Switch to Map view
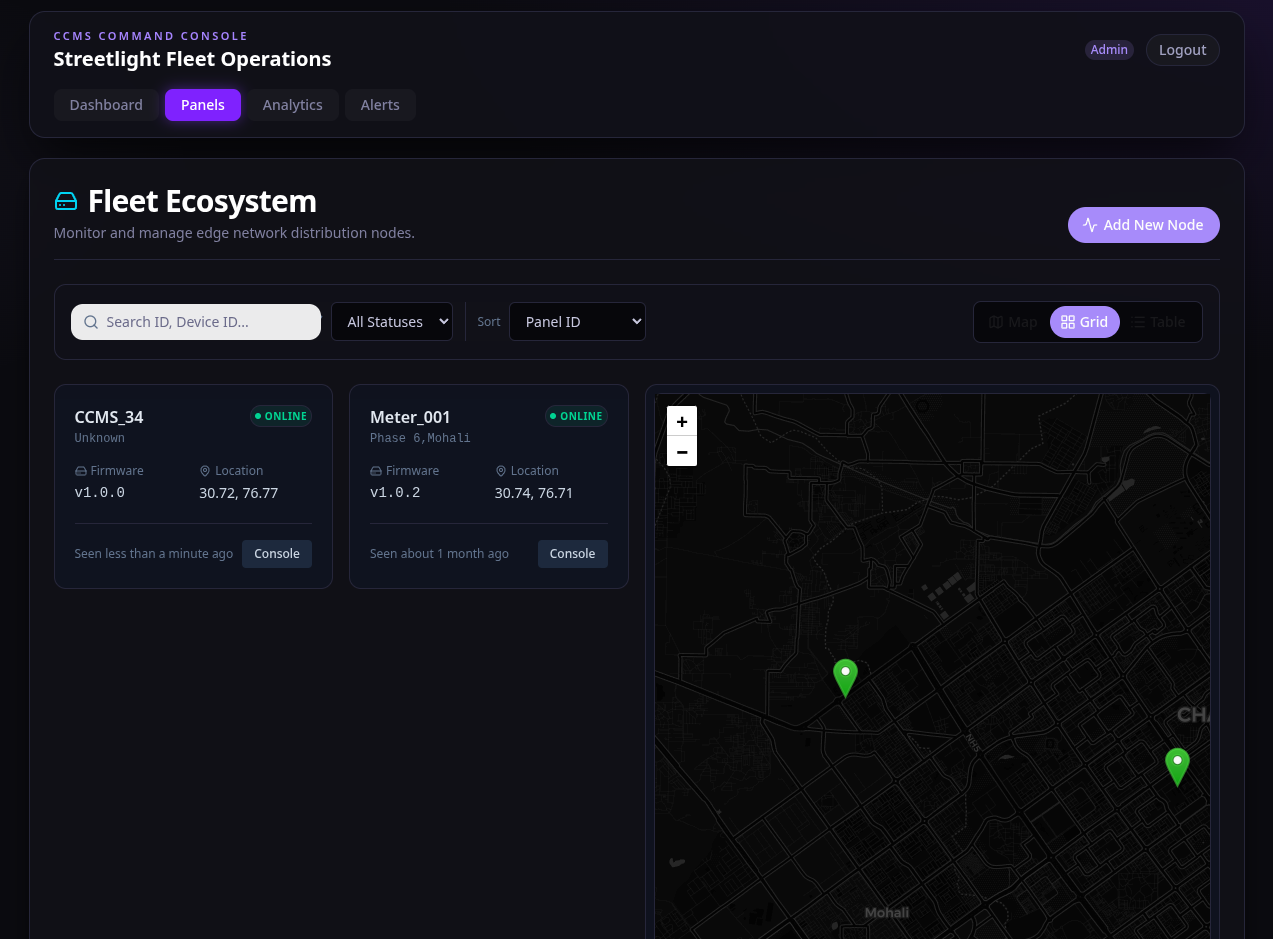Image resolution: width=1273 pixels, height=939 pixels. [x=1013, y=322]
